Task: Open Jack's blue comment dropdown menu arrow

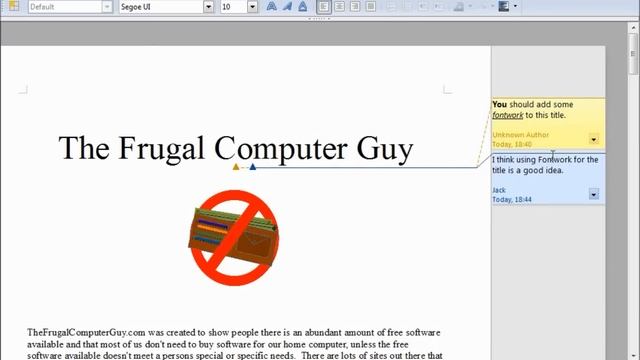Action: [594, 194]
